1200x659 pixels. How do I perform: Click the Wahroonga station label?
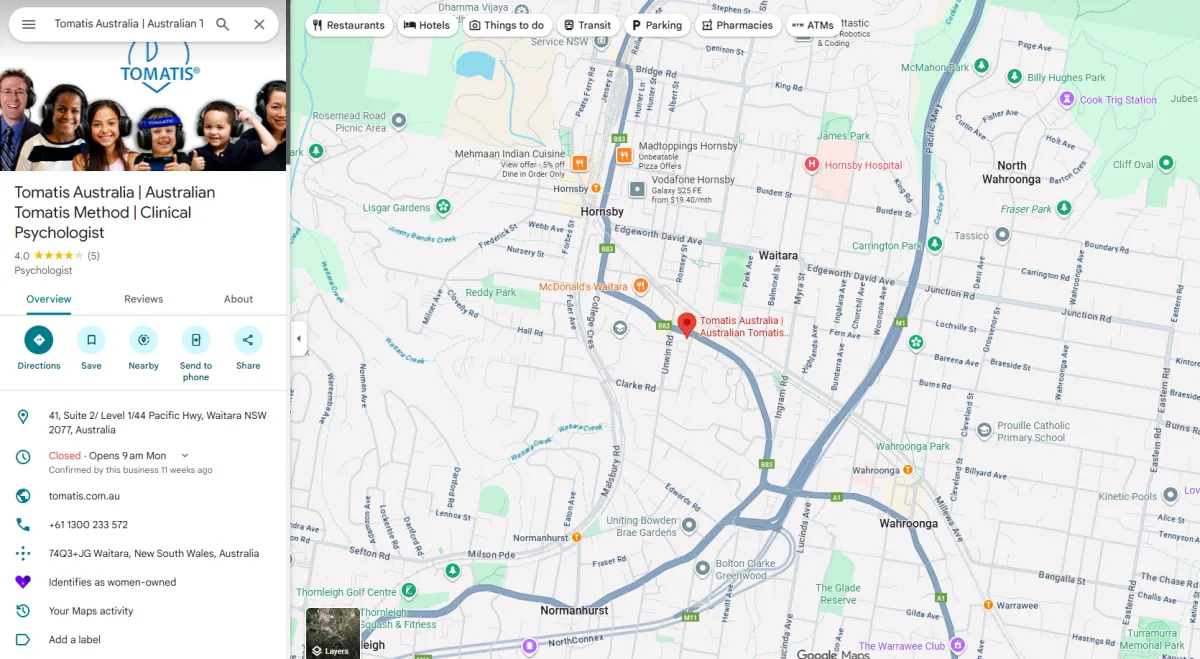(877, 470)
